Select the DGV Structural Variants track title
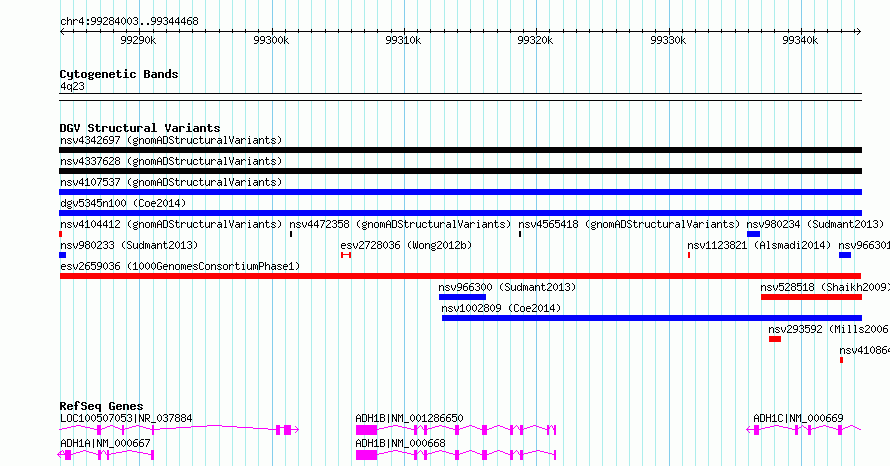This screenshot has width=890, height=466. coord(140,128)
